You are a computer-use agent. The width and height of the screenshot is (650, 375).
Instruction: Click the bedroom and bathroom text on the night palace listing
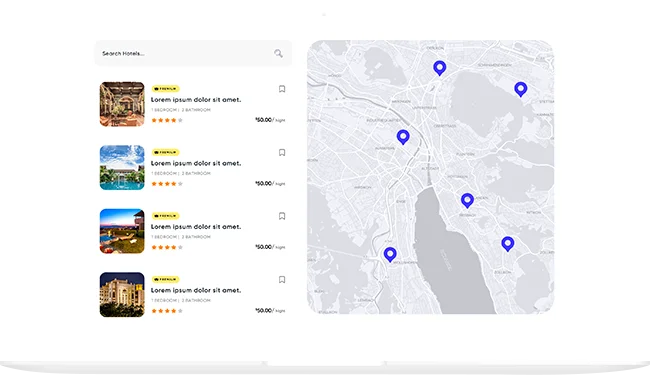181,300
